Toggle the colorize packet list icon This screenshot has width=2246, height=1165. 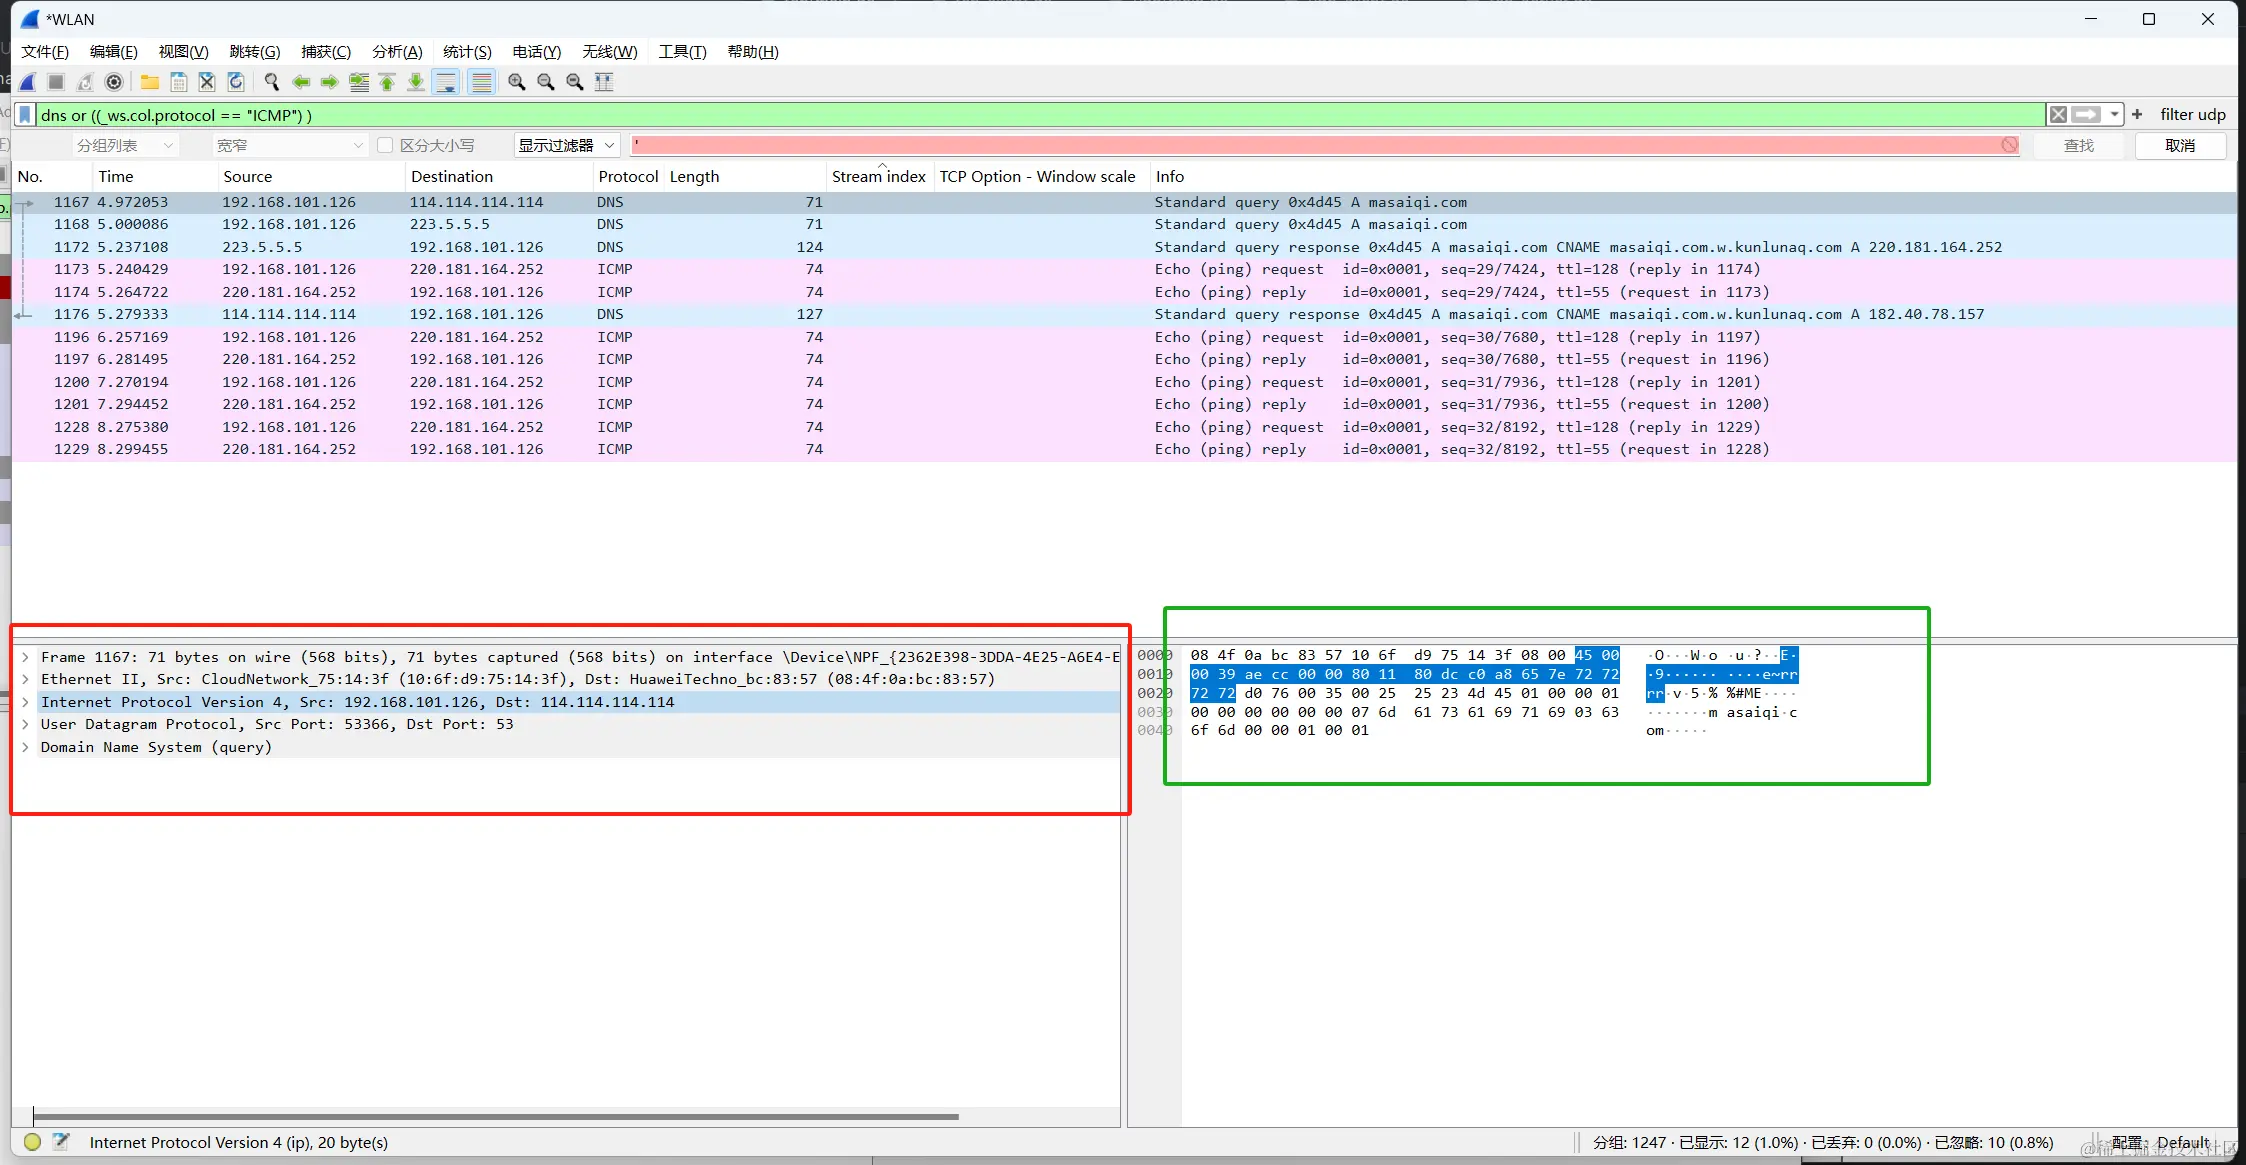pyautogui.click(x=481, y=82)
